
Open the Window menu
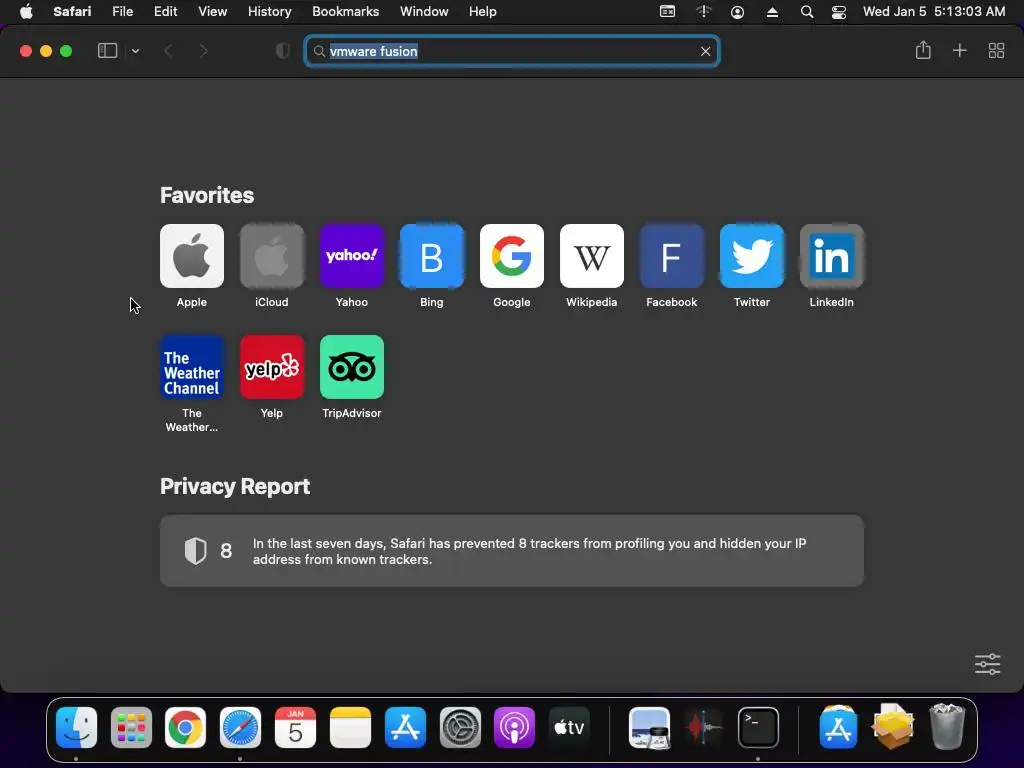point(424,12)
